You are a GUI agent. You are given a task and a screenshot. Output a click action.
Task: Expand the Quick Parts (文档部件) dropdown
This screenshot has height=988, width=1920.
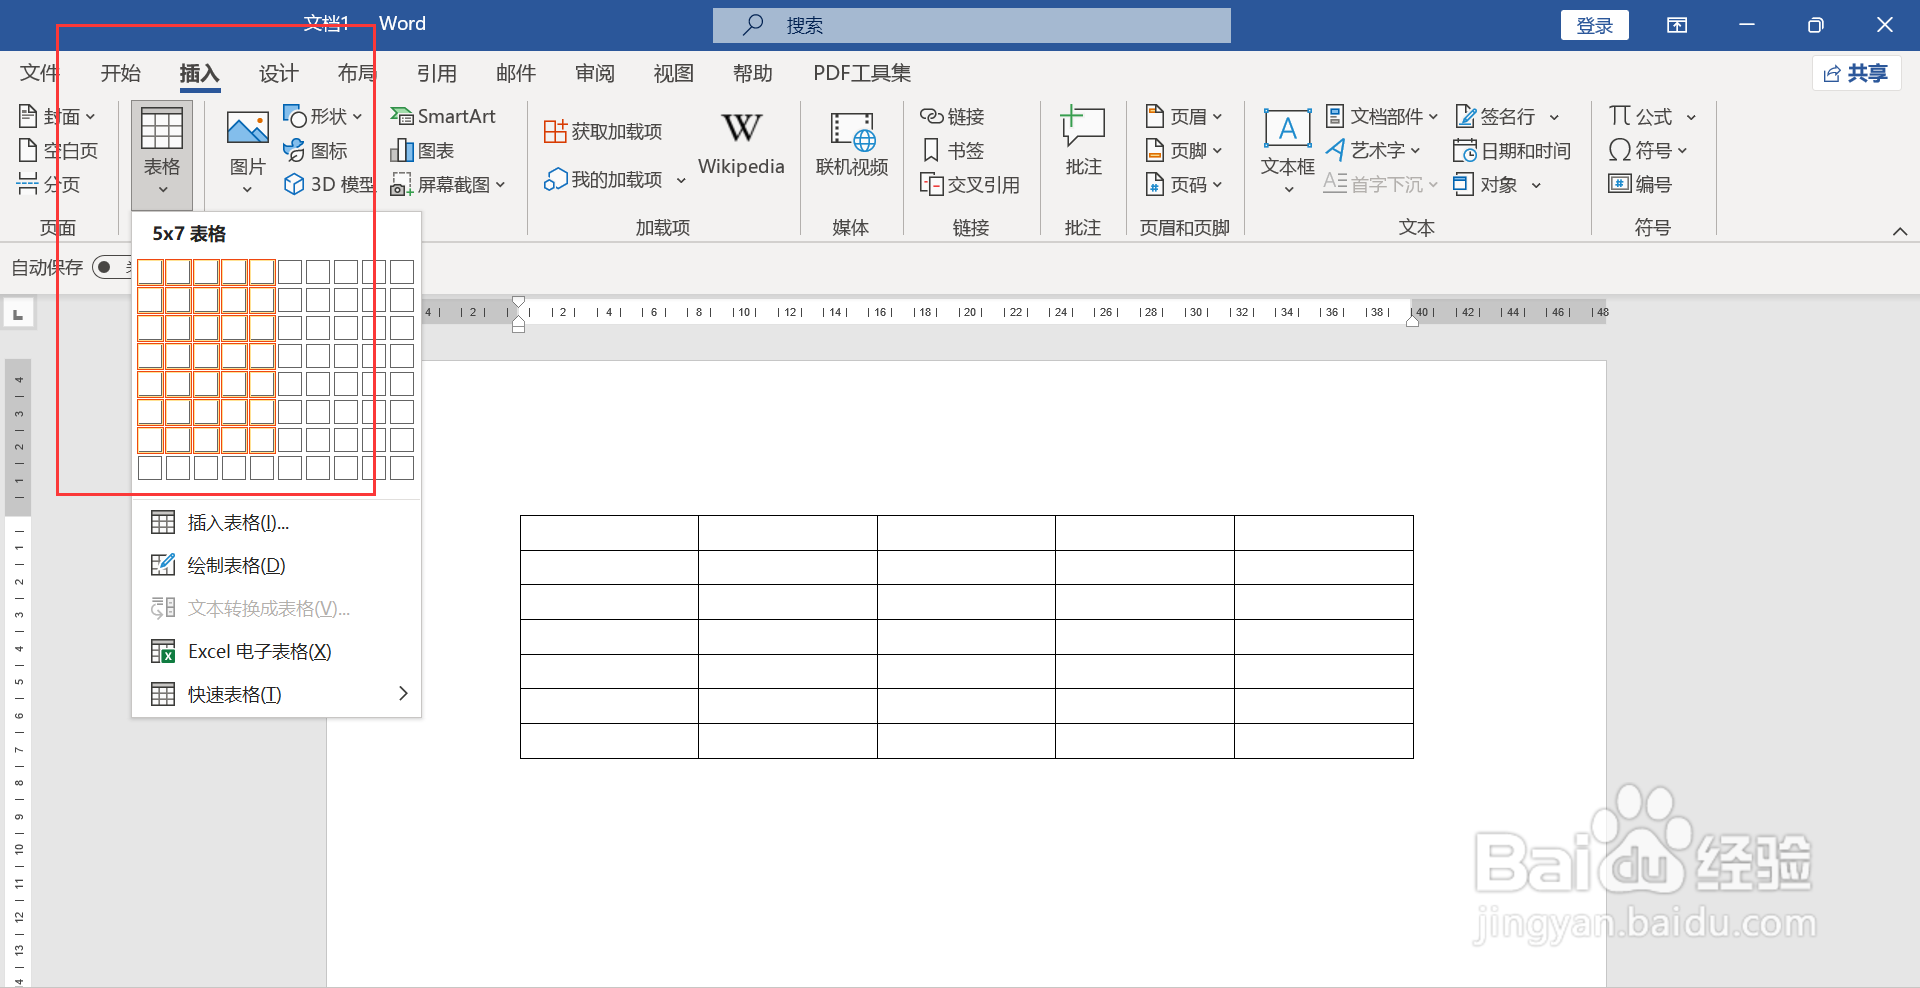1433,117
